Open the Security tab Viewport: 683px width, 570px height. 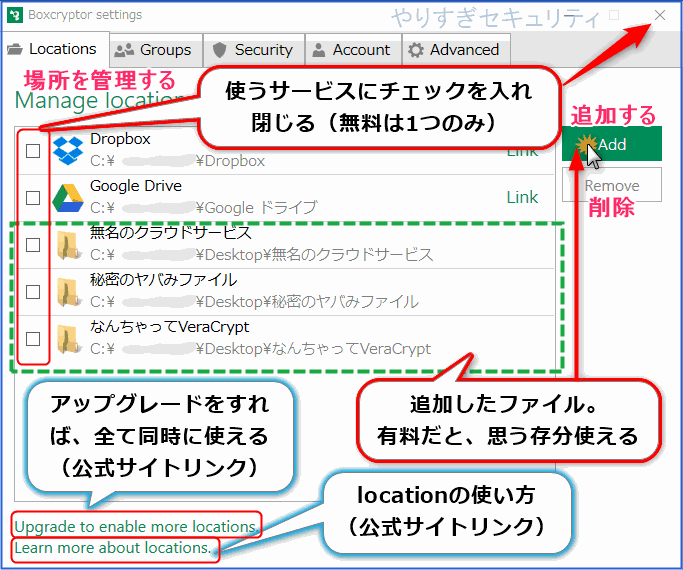tap(254, 50)
